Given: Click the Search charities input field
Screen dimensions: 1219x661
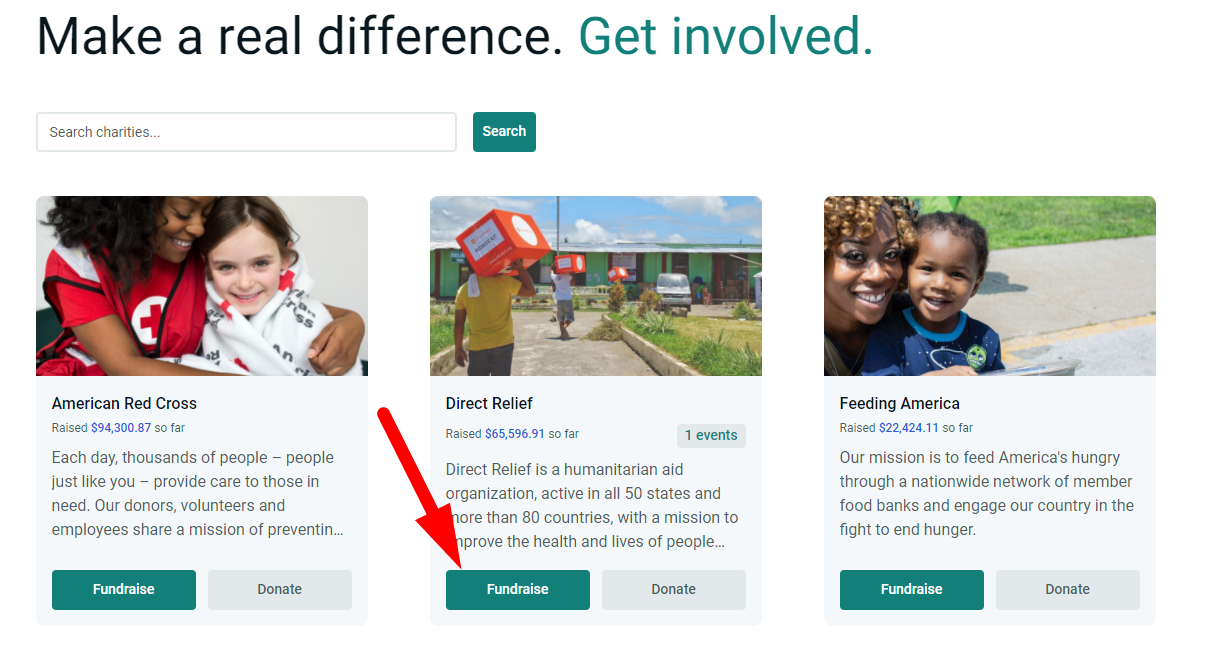Looking at the screenshot, I should pos(246,132).
